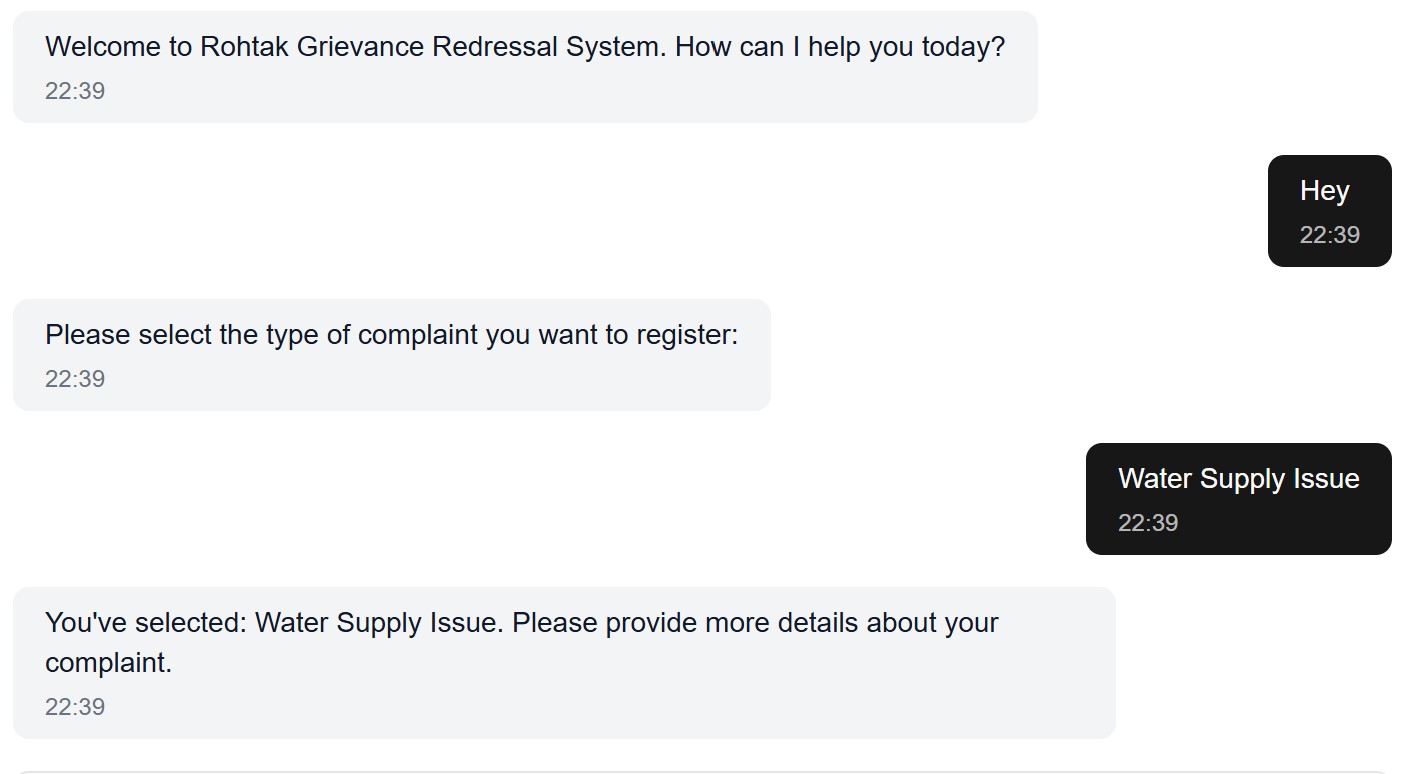Viewport: 1422px width, 774px height.
Task: Click the "You've selected:" text
Action: [x=146, y=623]
